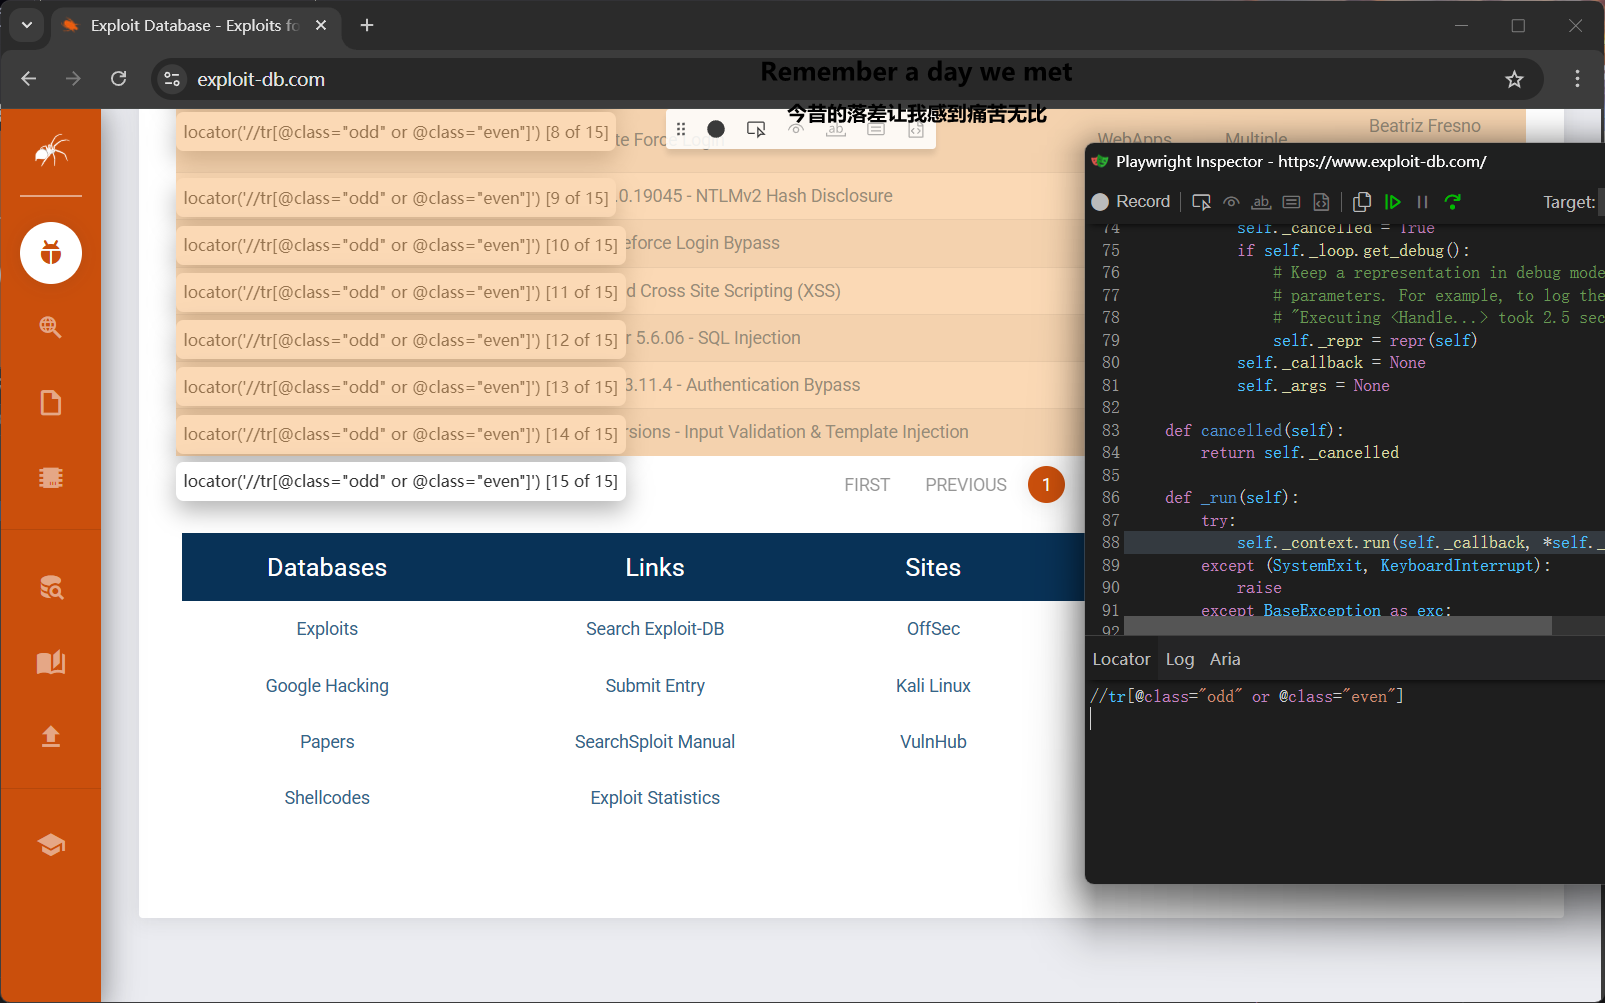Viewport: 1605px width, 1003px height.
Task: Click the drag-handle dots on the overlay toolbar
Action: click(x=681, y=129)
